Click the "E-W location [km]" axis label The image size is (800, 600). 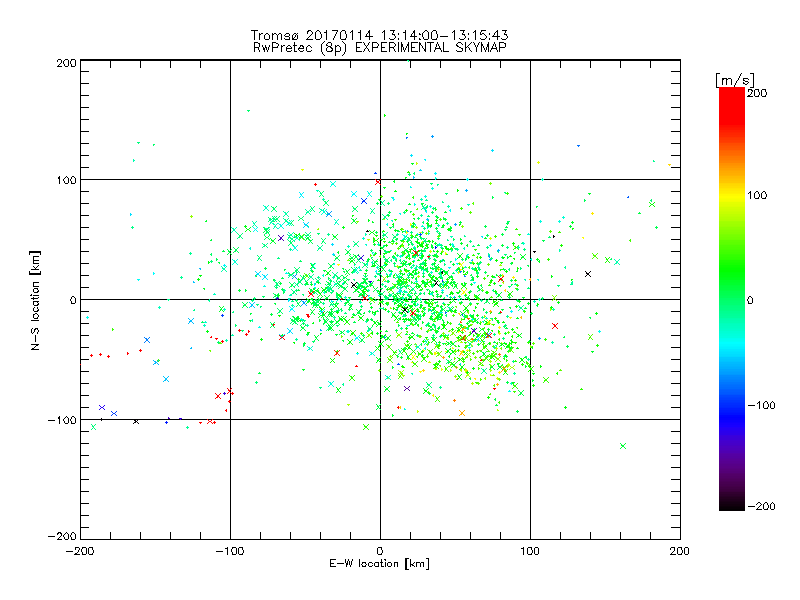[379, 564]
